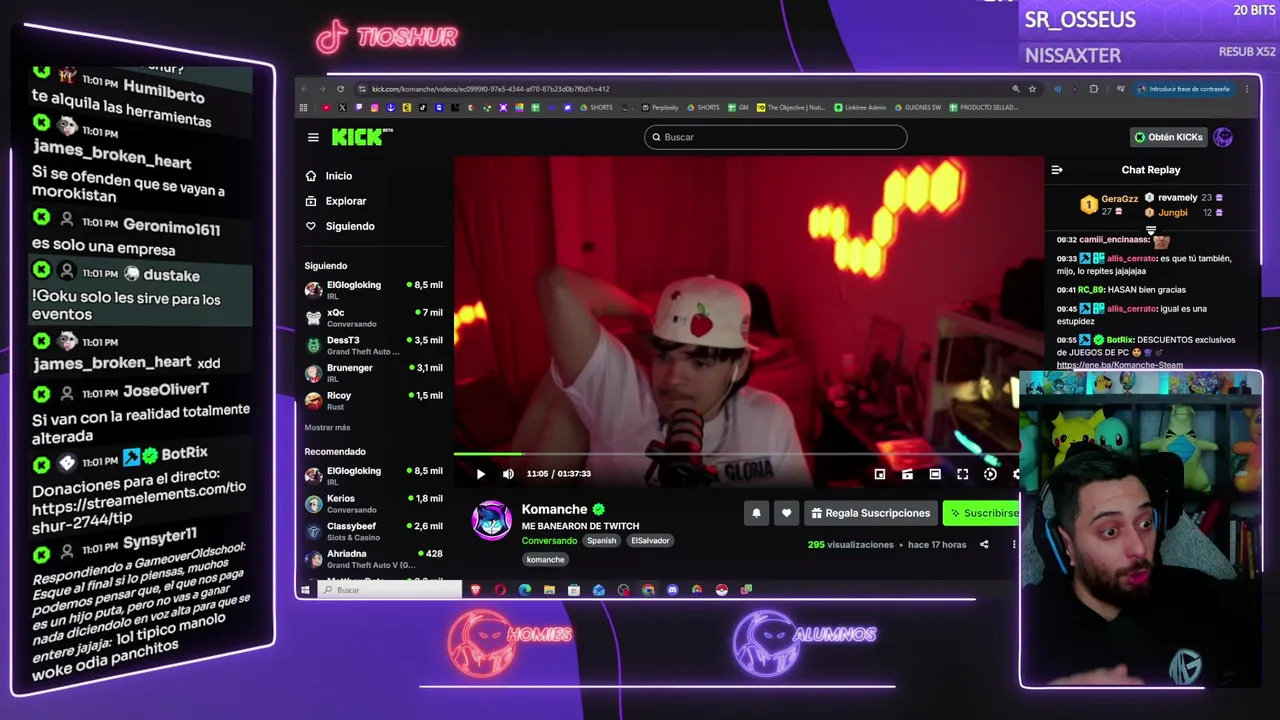Screen dimensions: 1280x720
Task: Open the Kick hamburger menu
Action: coord(313,138)
